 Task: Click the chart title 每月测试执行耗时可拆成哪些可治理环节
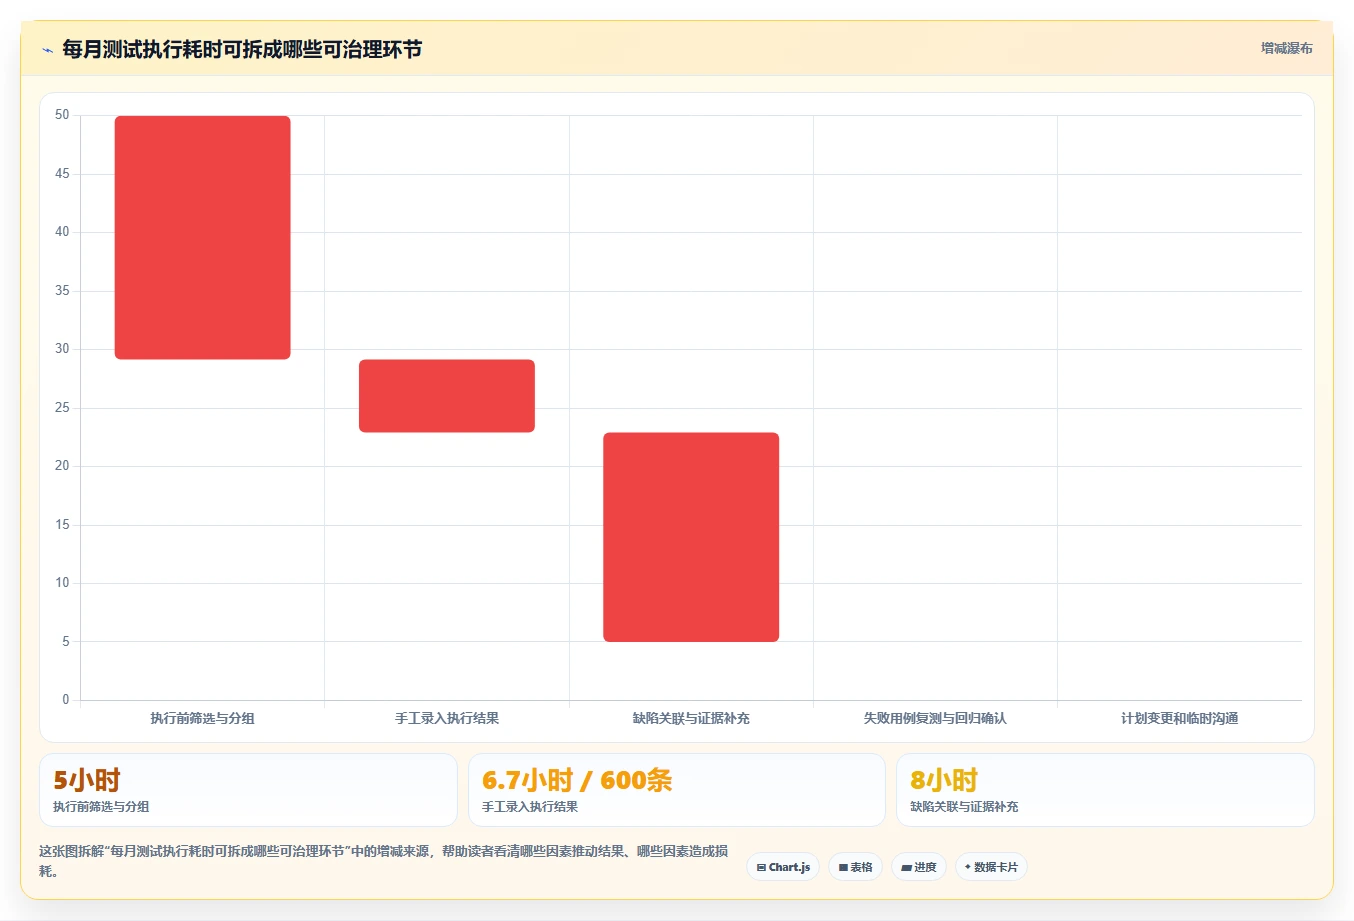[x=242, y=49]
